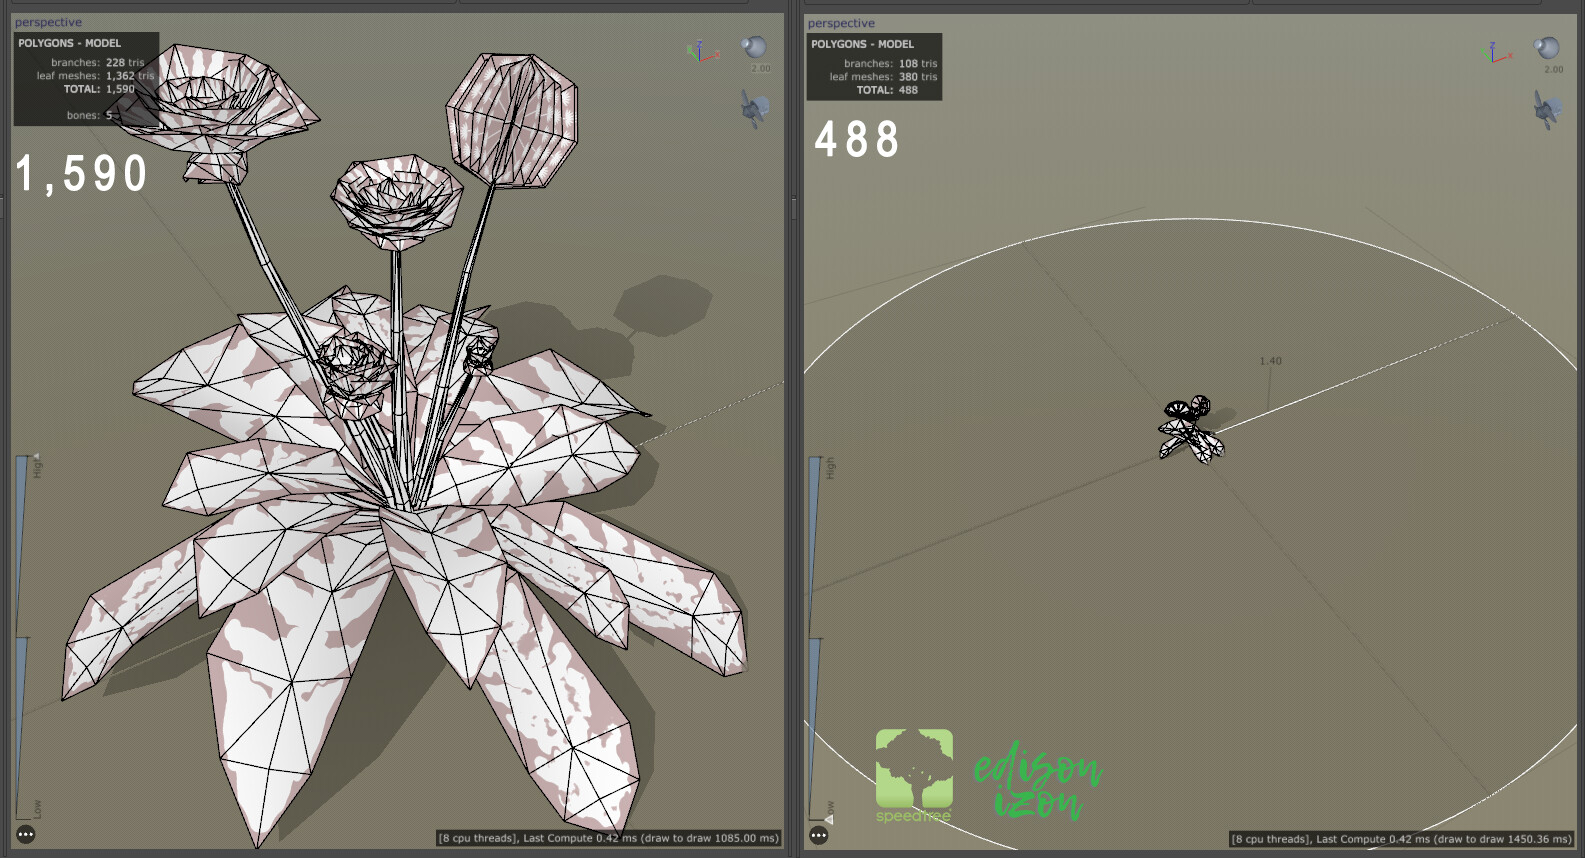The image size is (1585, 858).
Task: Click the 'POLYGONS - MODEL' header in left viewport
Action: [69, 43]
